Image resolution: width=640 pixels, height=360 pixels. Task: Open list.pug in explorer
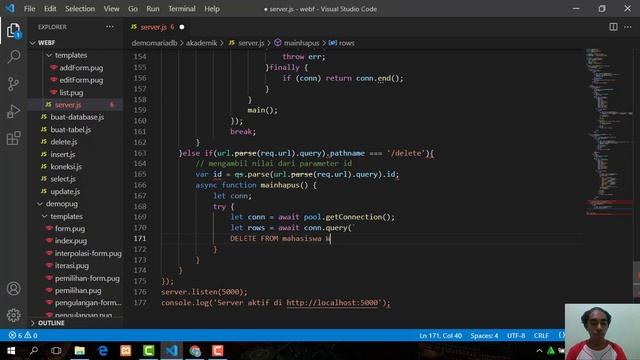tap(71, 93)
